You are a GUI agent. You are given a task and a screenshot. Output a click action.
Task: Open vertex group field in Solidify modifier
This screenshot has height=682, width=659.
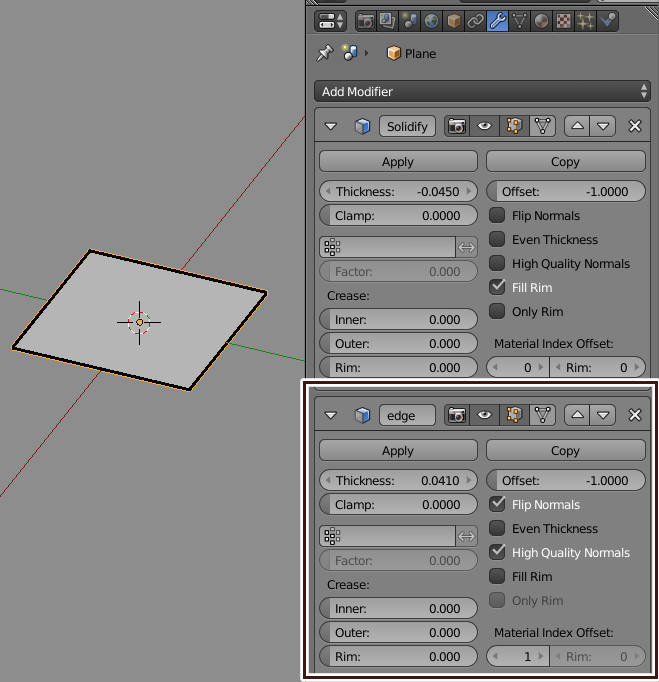tap(387, 247)
